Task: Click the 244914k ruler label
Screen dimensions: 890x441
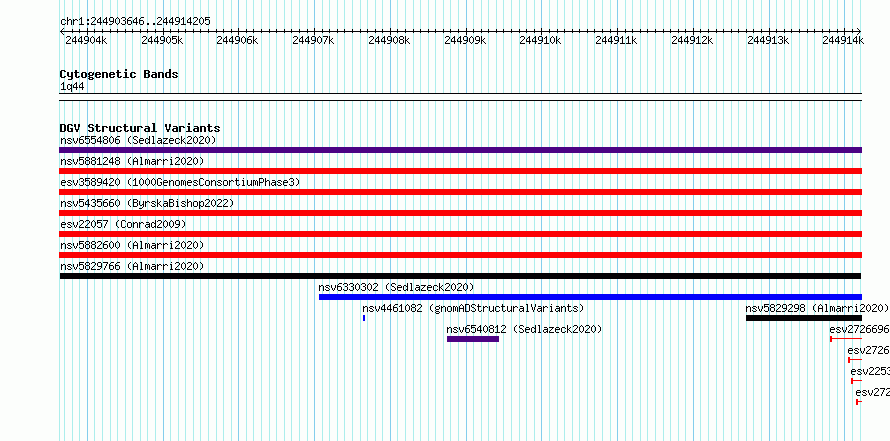Action: click(x=843, y=40)
